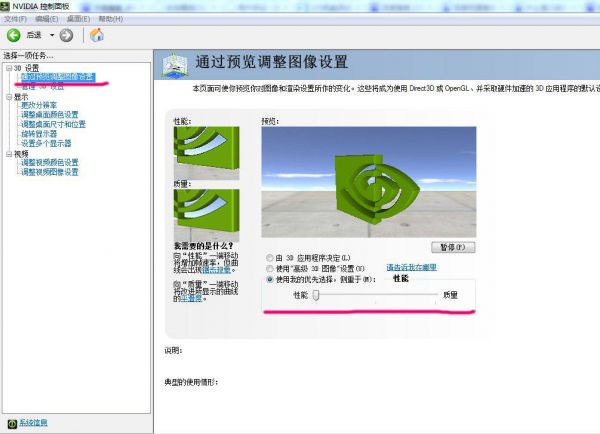
Task: Collapse the 显示 tree node
Action: click(8, 97)
